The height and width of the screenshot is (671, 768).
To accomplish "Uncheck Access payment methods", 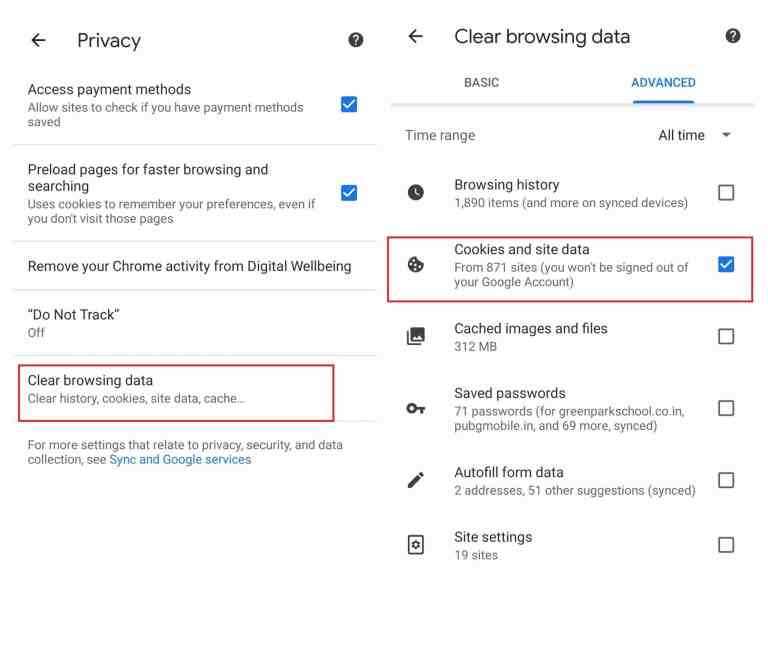I will (349, 104).
